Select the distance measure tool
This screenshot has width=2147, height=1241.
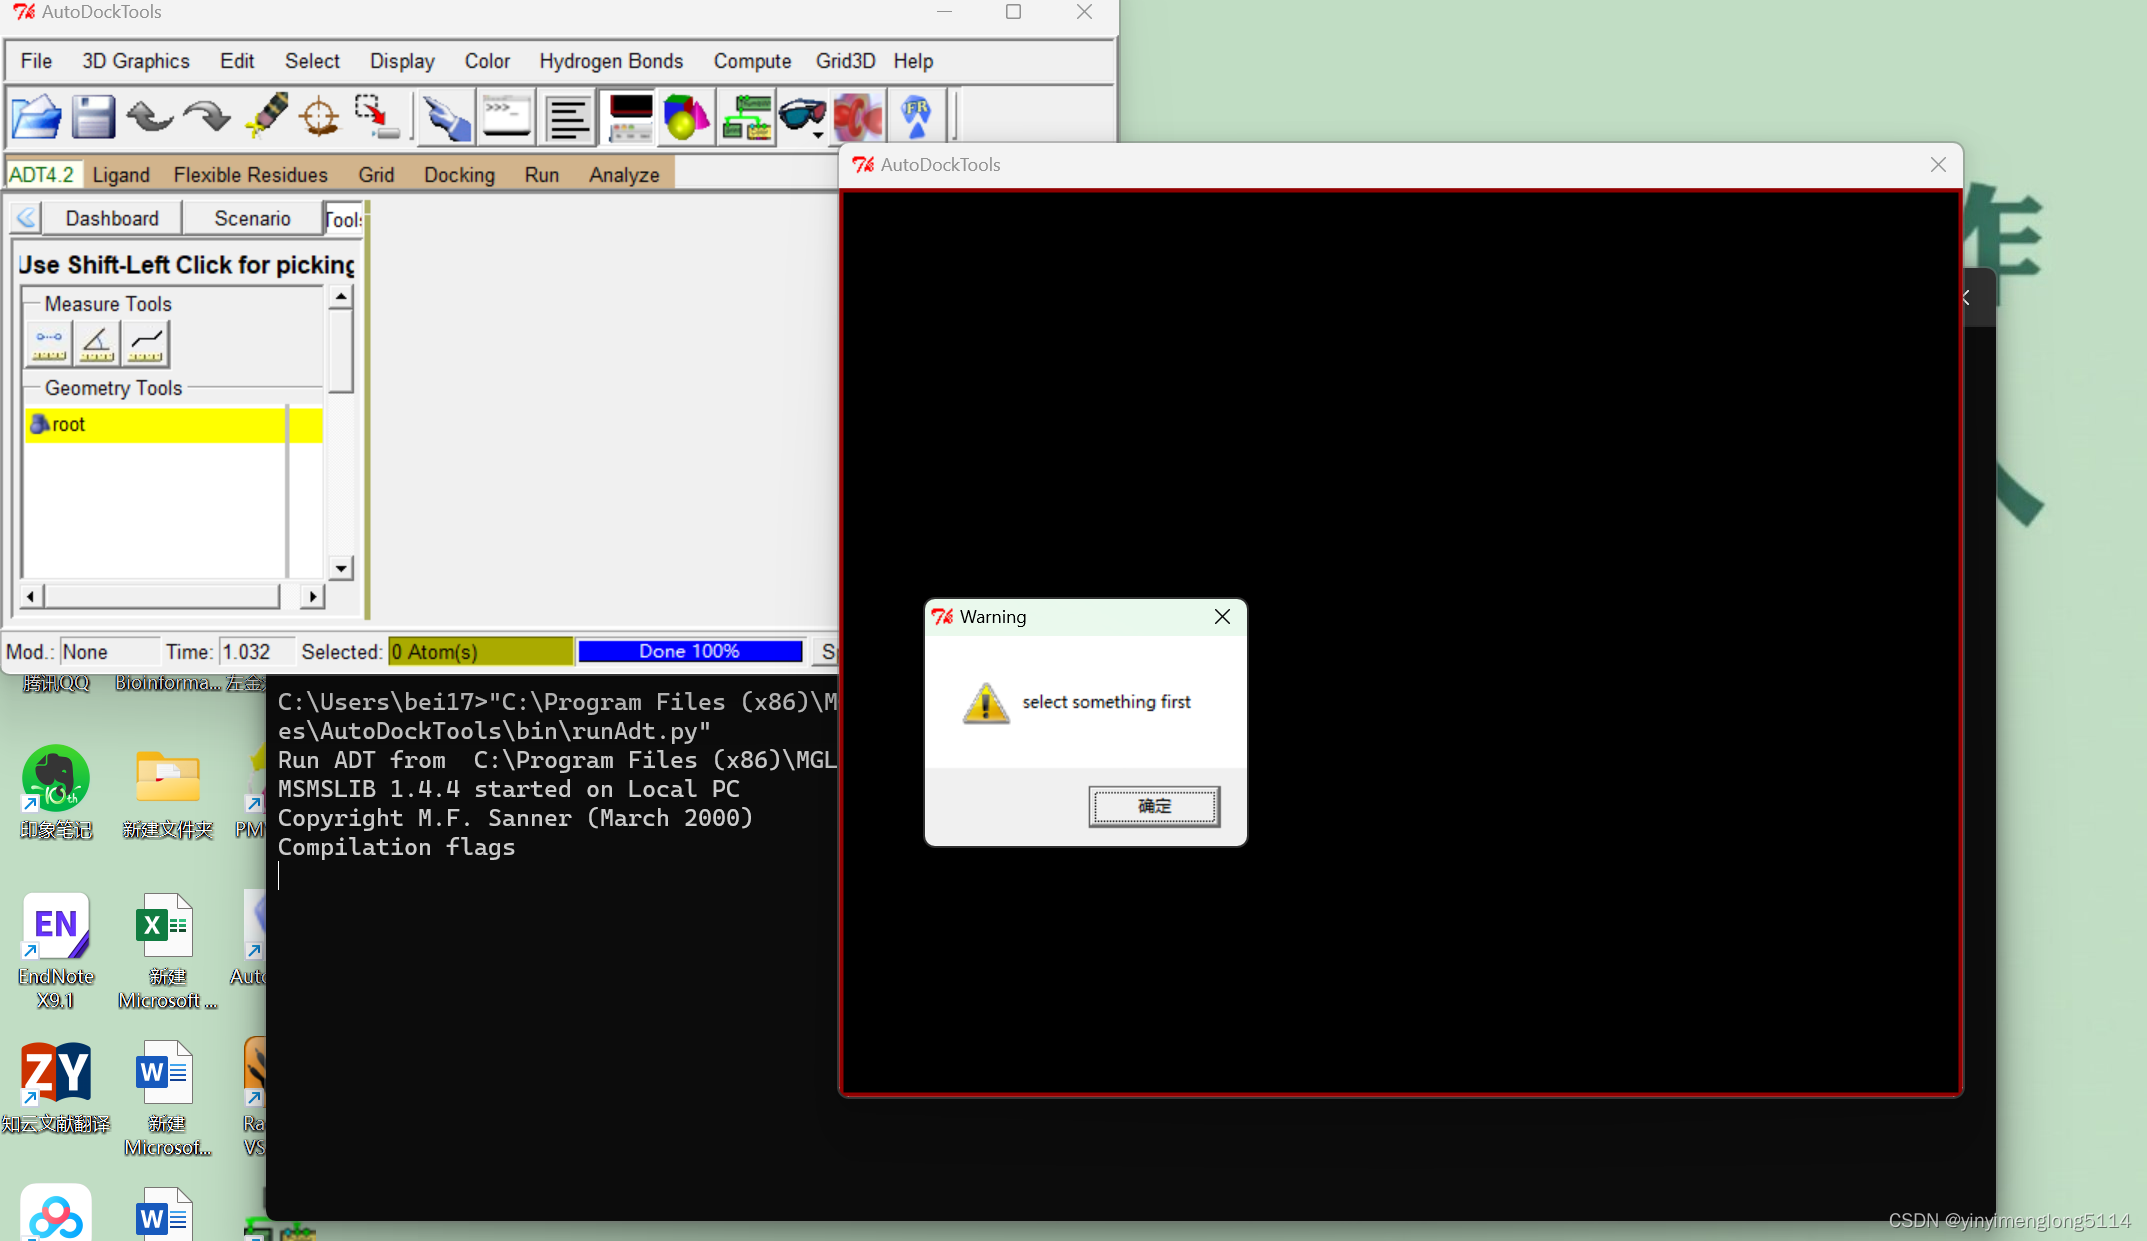point(49,344)
